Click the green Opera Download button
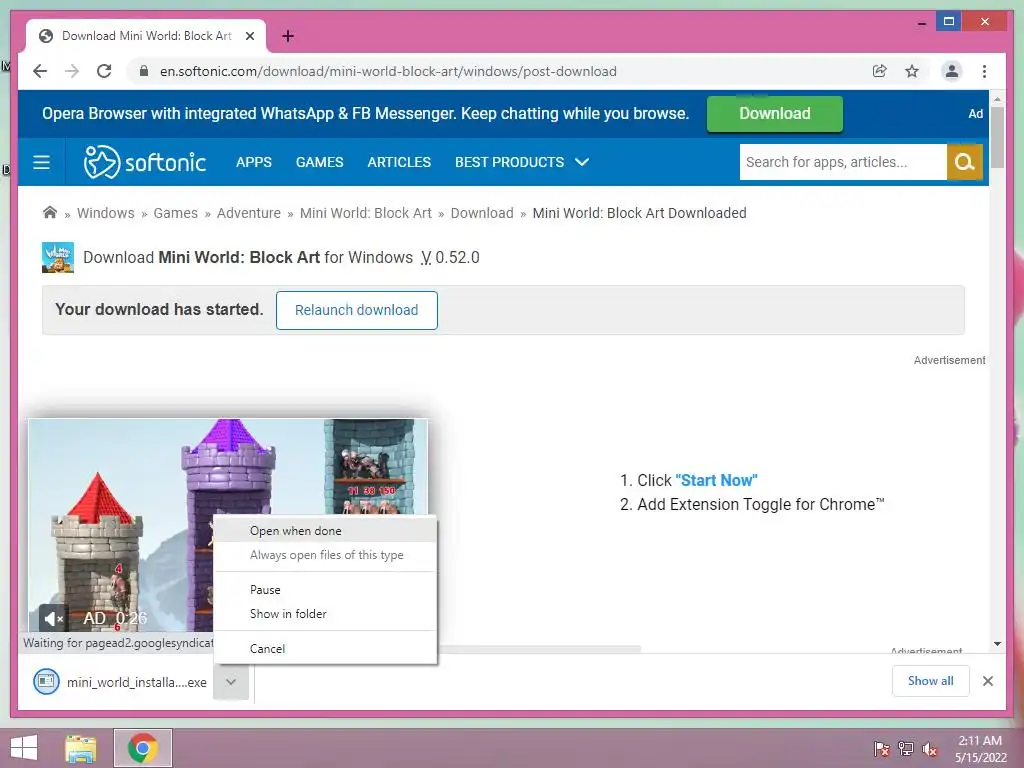Image resolution: width=1024 pixels, height=768 pixels. coord(775,114)
